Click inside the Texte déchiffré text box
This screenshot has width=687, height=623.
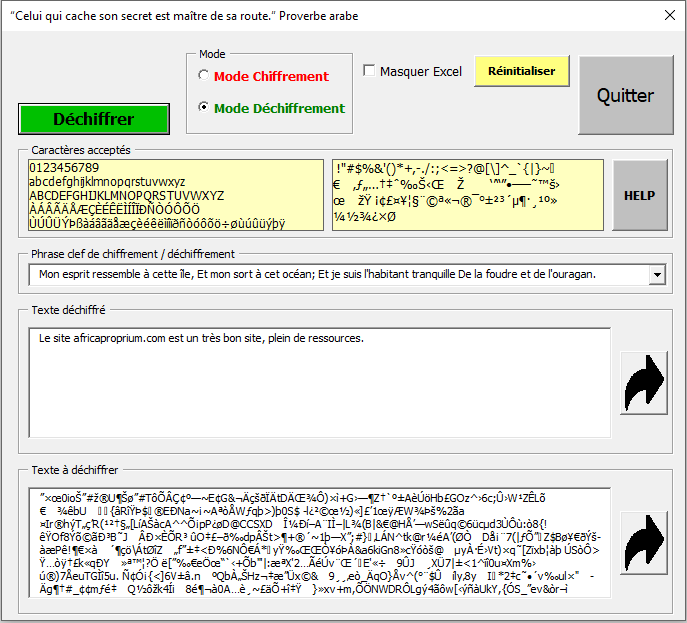(320, 380)
